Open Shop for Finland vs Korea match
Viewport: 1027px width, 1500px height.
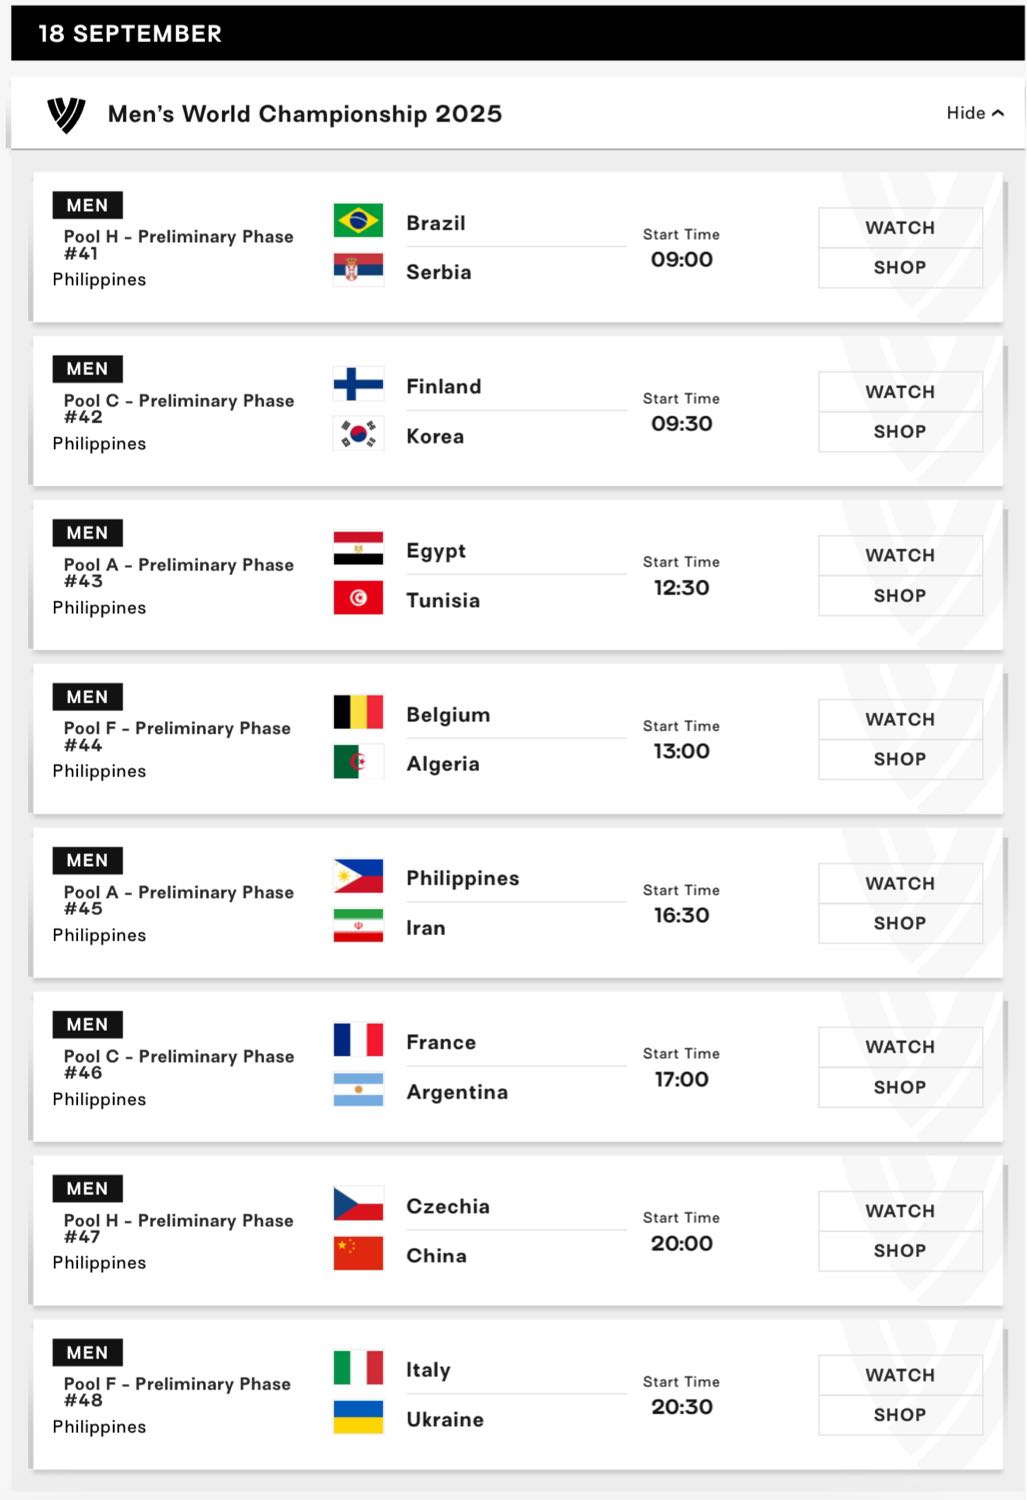pyautogui.click(x=900, y=432)
